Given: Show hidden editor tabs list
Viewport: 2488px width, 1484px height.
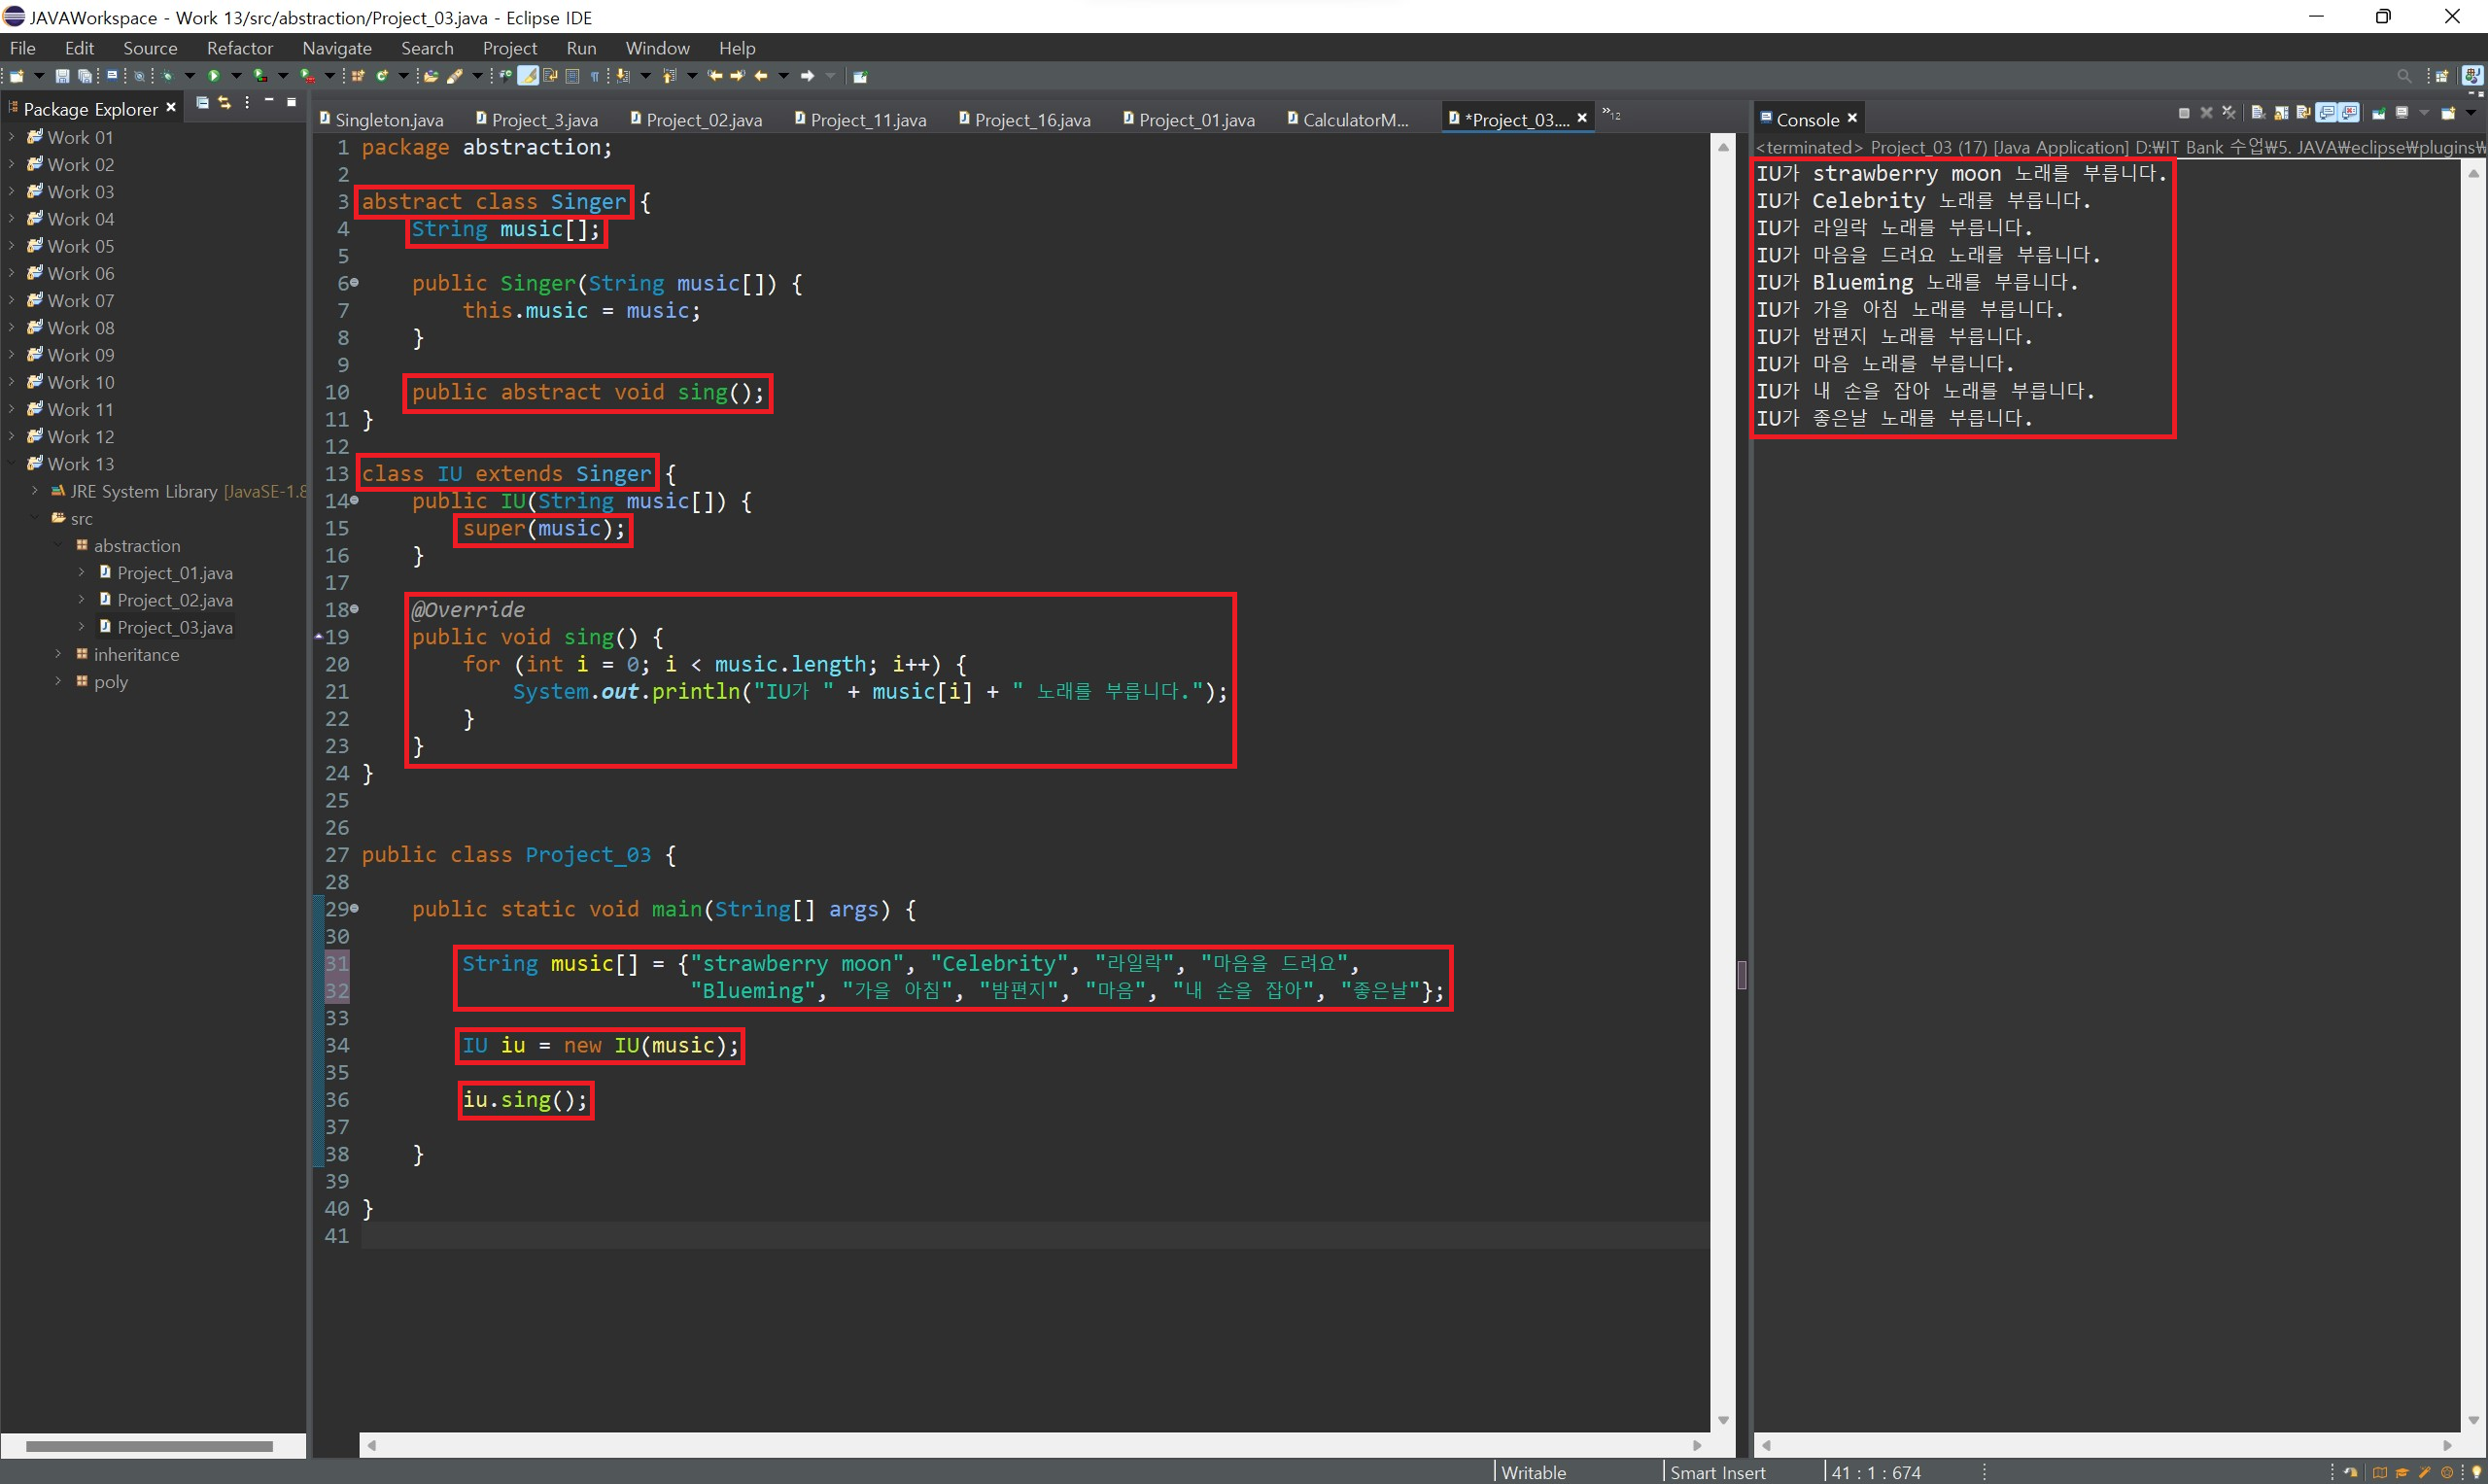Looking at the screenshot, I should pyautogui.click(x=1611, y=115).
